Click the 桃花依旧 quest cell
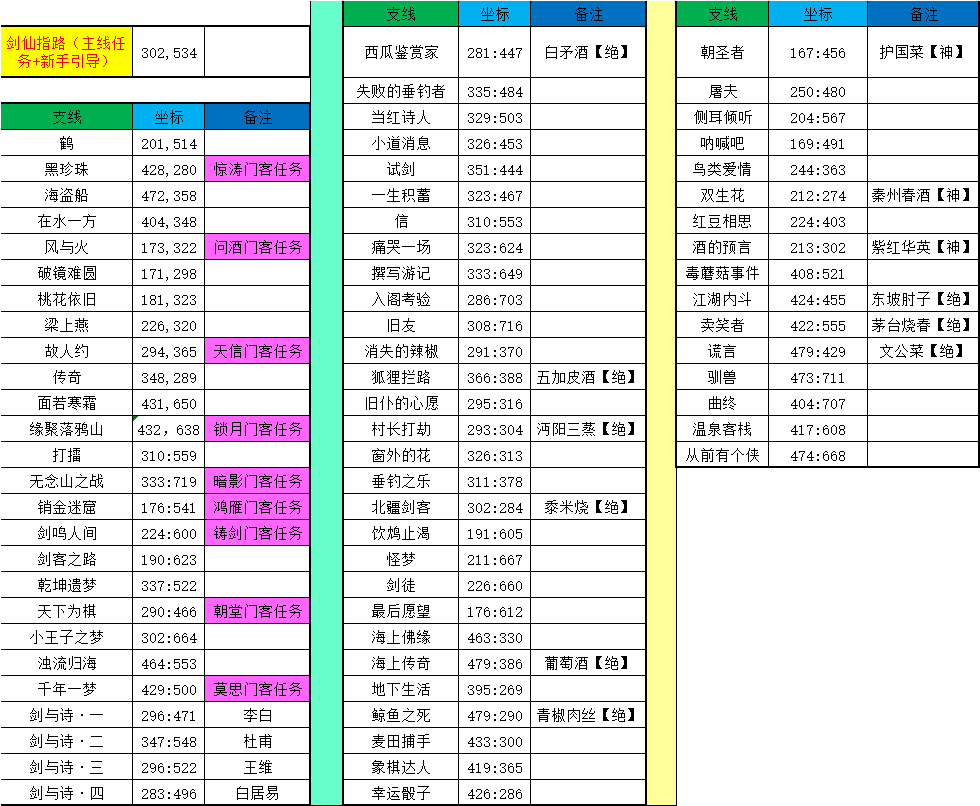980x806 pixels. (x=66, y=299)
